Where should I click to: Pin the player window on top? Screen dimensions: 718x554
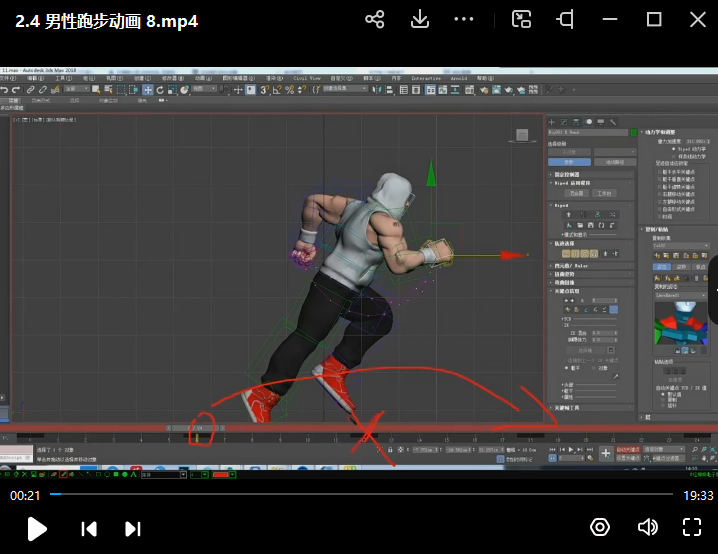click(x=566, y=19)
